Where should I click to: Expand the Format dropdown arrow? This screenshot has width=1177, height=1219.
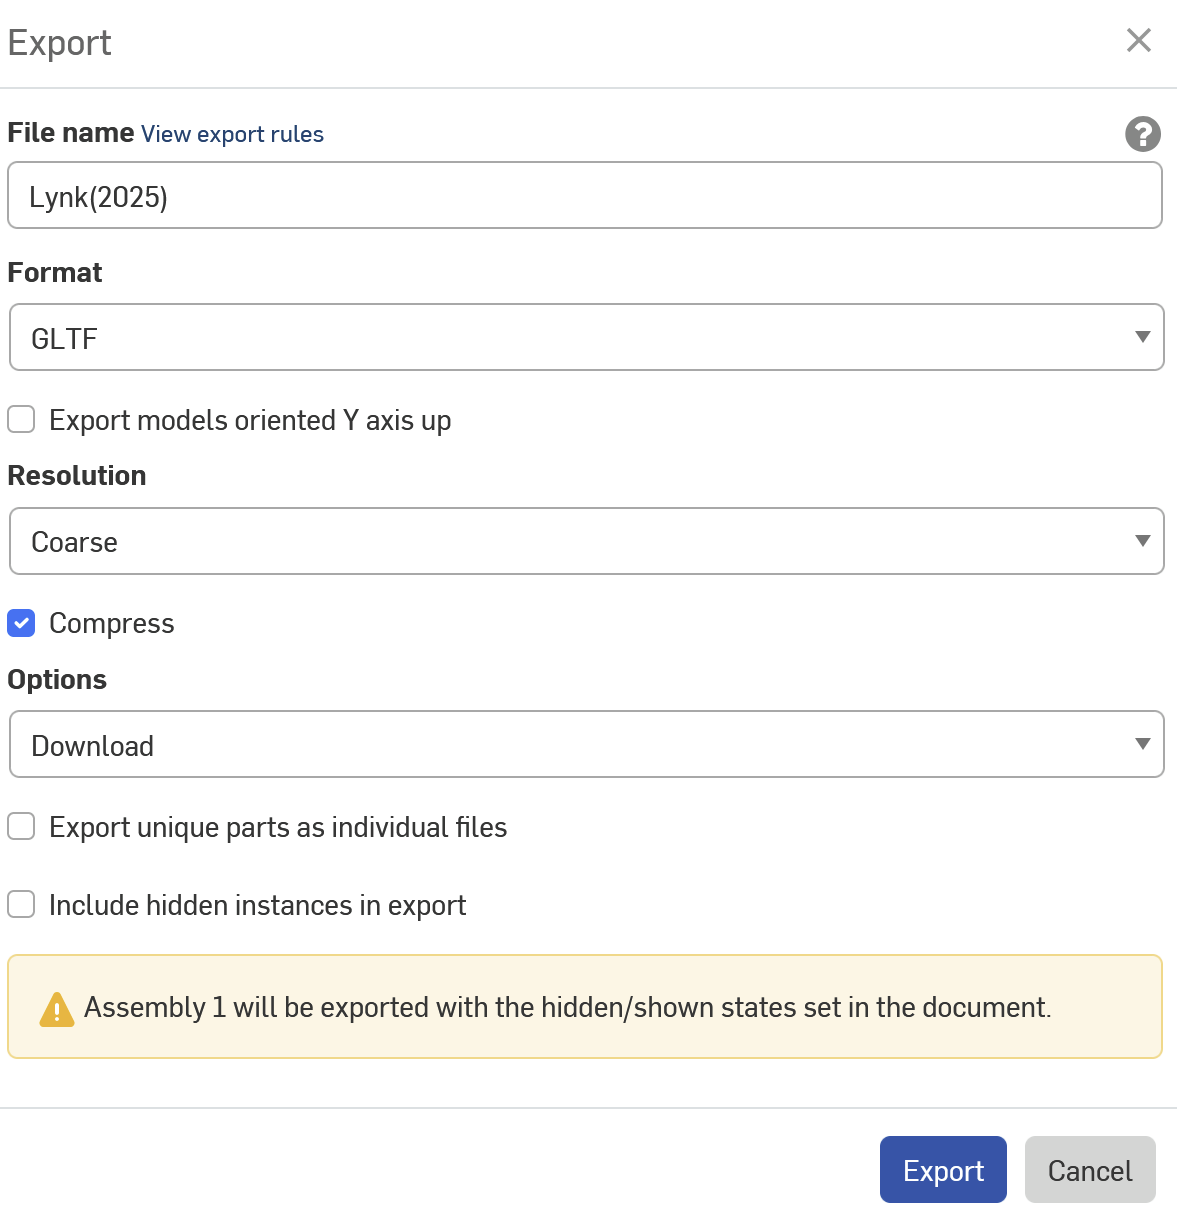tap(1143, 337)
